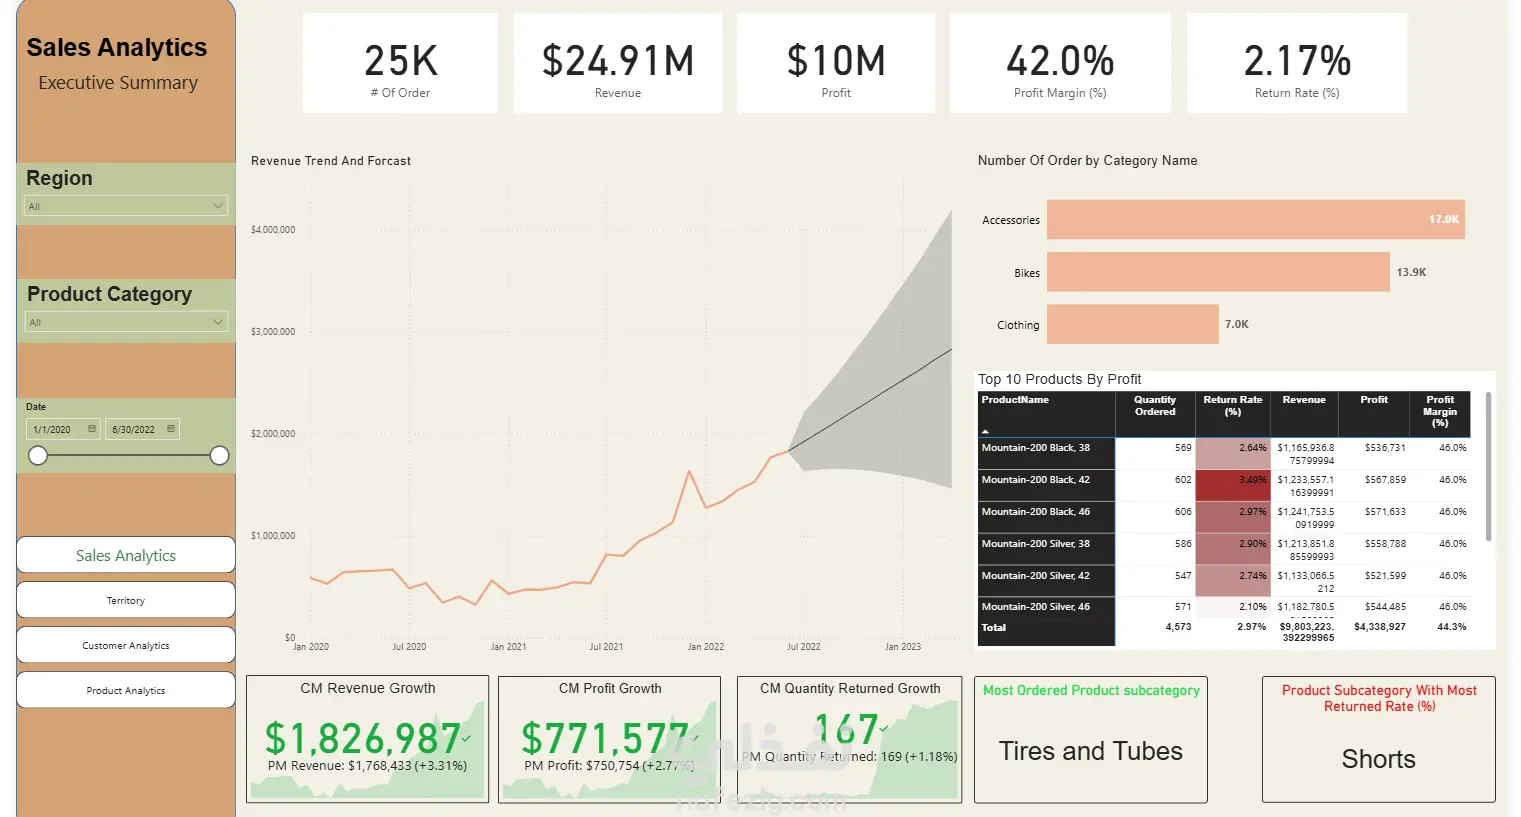1521x817 pixels.
Task: Click the Top 10 Products table scrollbar
Action: click(x=1488, y=467)
